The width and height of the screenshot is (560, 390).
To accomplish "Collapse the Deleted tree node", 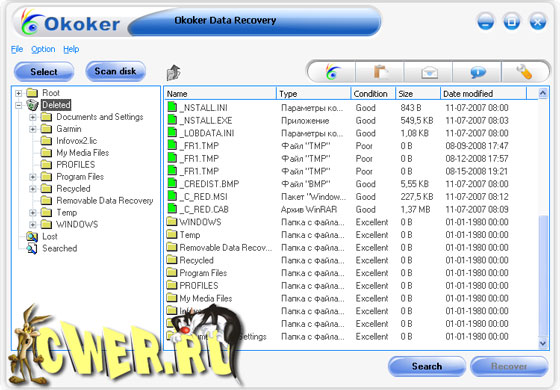I will click(x=18, y=105).
